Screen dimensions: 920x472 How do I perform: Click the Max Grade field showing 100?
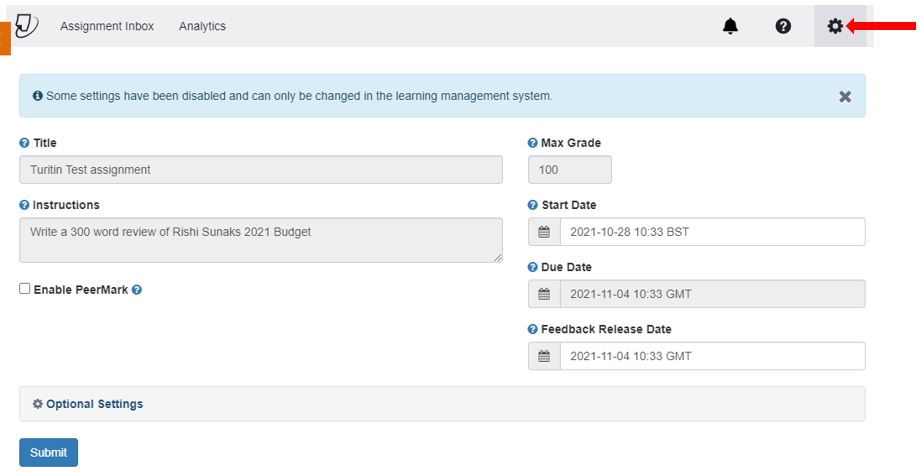pyautogui.click(x=570, y=170)
